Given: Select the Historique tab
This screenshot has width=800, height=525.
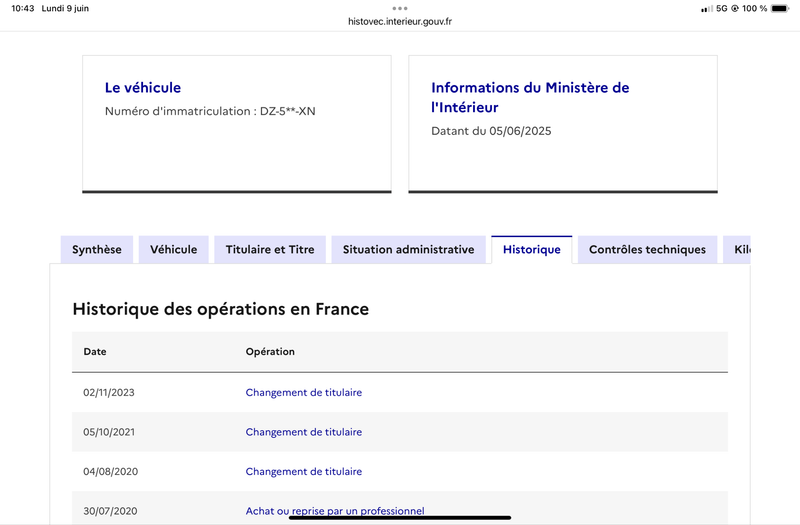Looking at the screenshot, I should pos(532,249).
